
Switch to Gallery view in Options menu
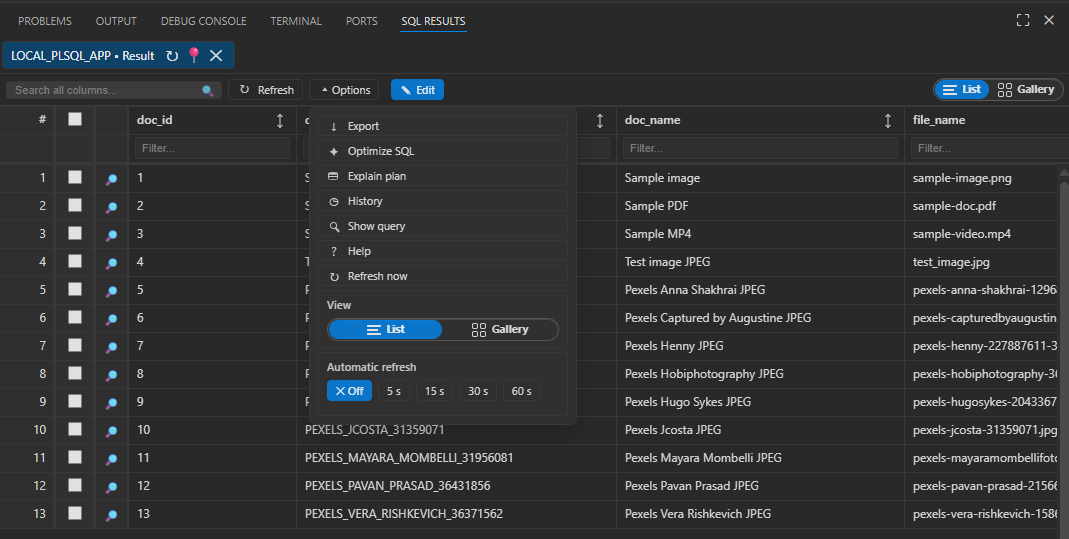(500, 329)
